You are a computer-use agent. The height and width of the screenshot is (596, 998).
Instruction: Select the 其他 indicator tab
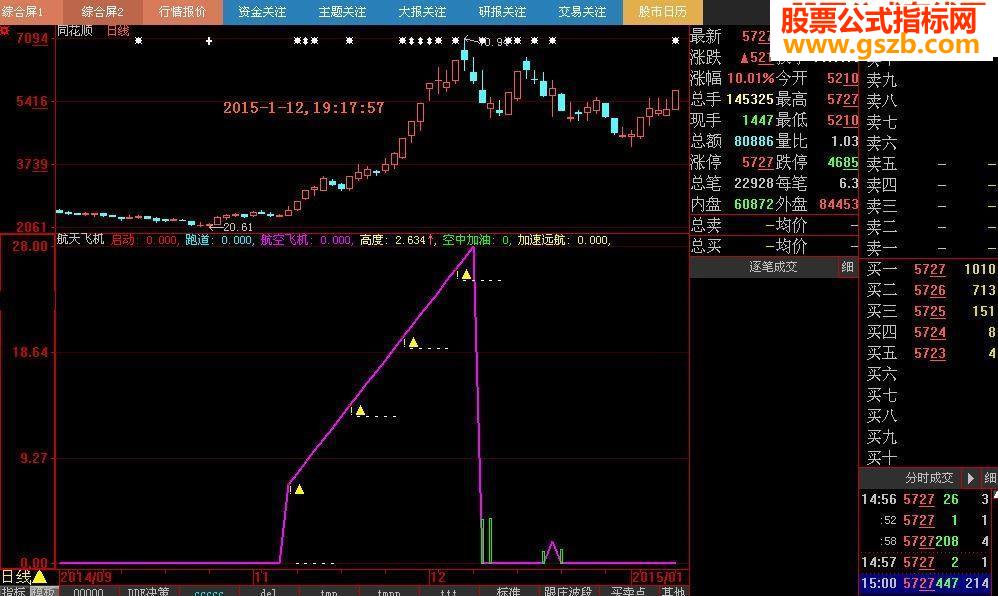673,592
